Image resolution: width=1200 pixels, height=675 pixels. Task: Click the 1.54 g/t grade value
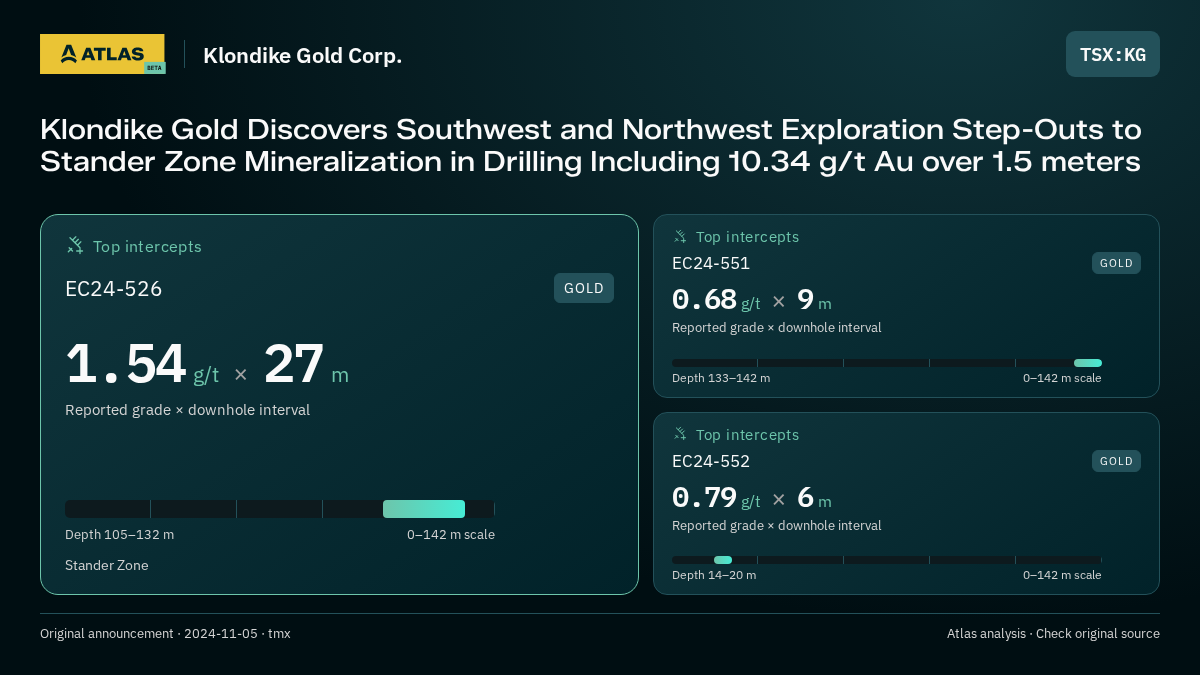(x=142, y=364)
